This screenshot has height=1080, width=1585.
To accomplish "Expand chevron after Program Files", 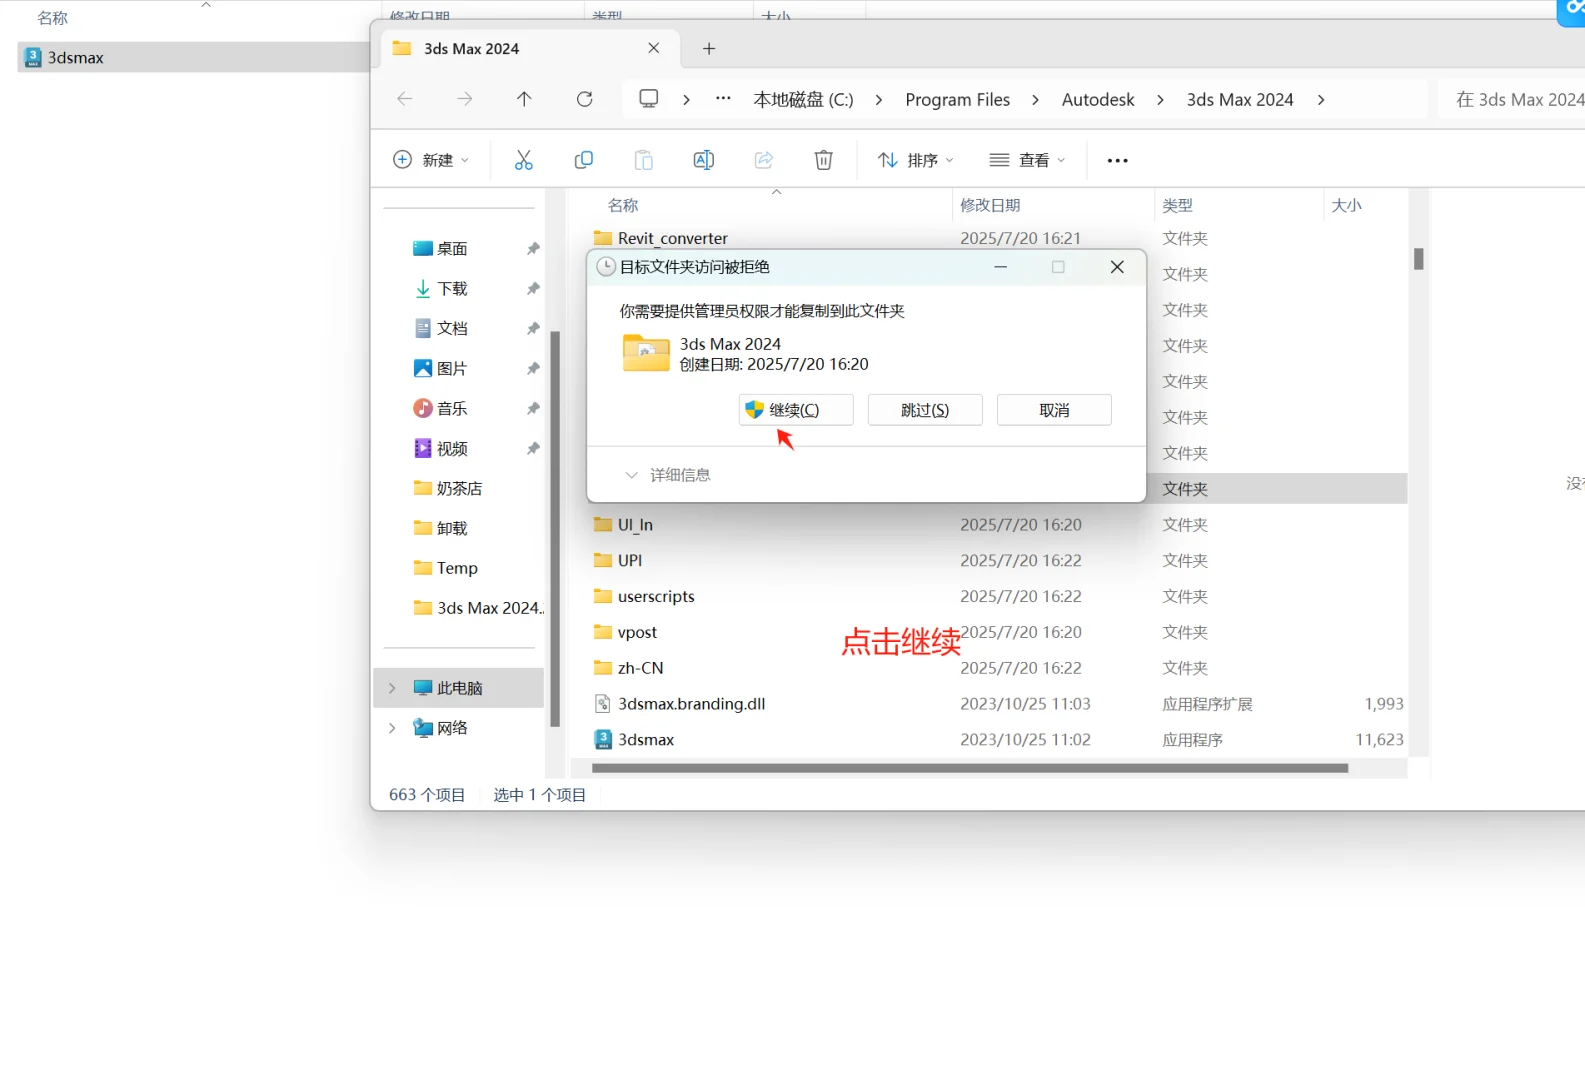I will (x=1035, y=99).
